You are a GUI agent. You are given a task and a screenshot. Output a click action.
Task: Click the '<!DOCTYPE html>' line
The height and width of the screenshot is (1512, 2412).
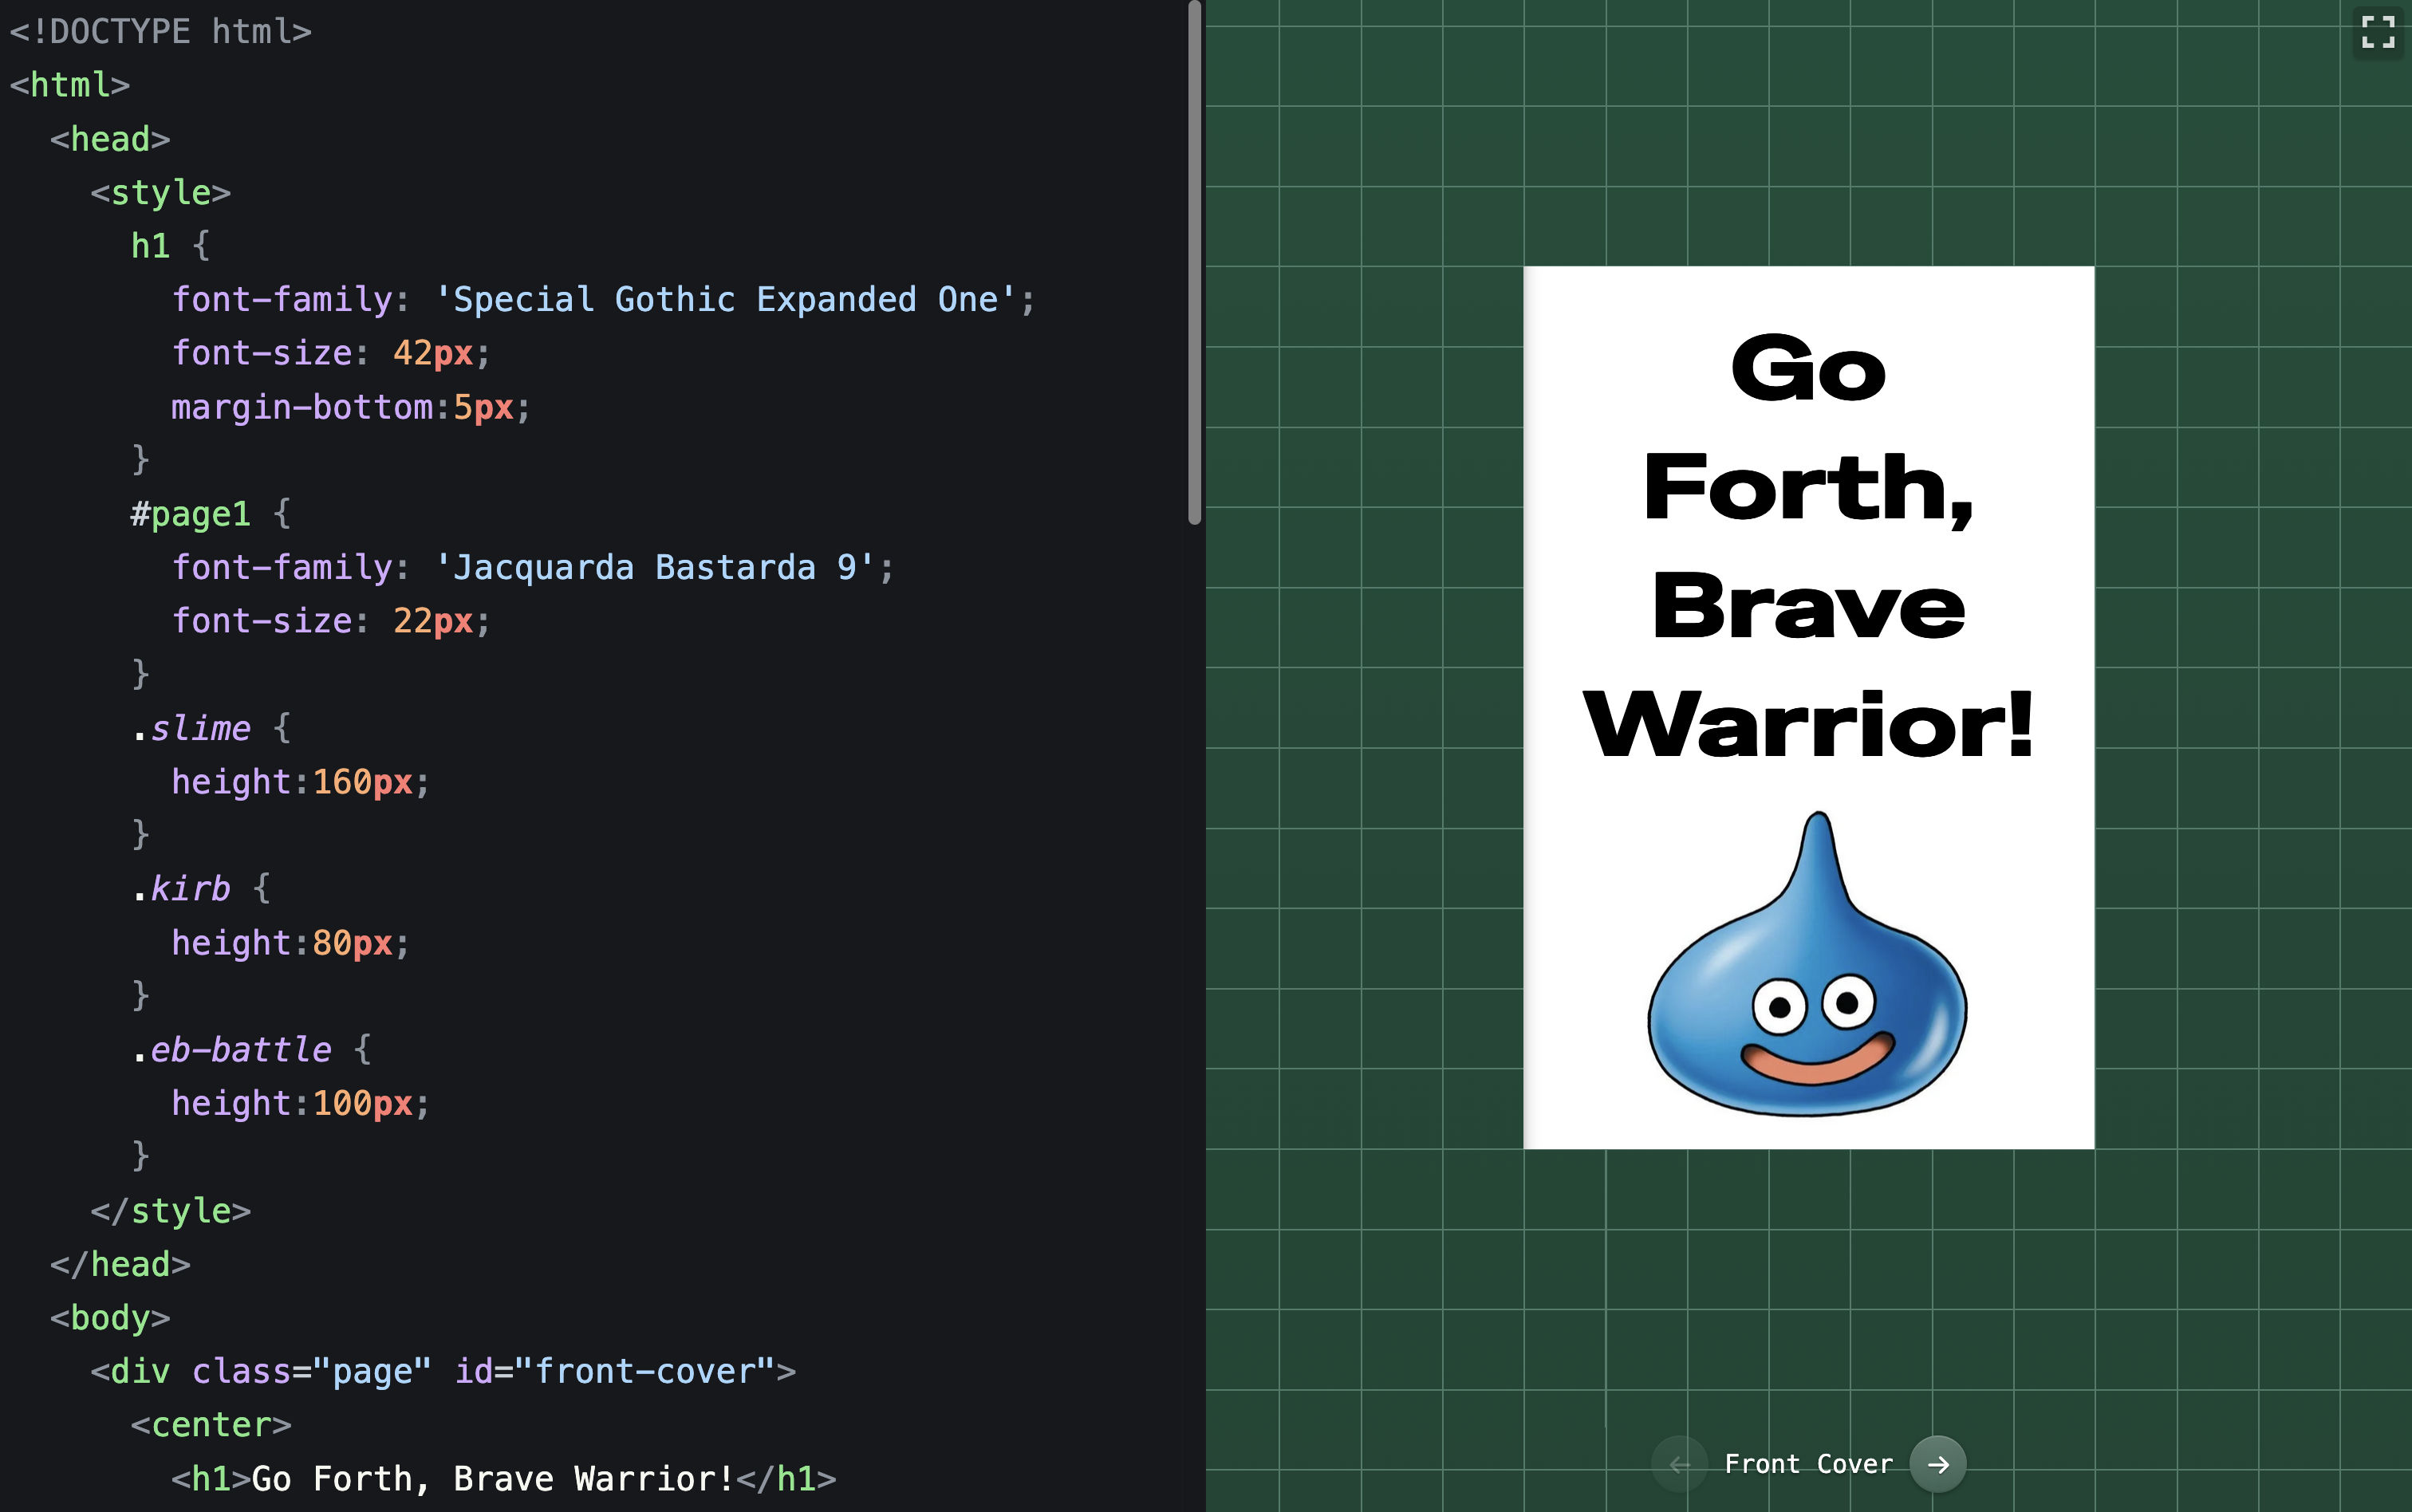161,31
